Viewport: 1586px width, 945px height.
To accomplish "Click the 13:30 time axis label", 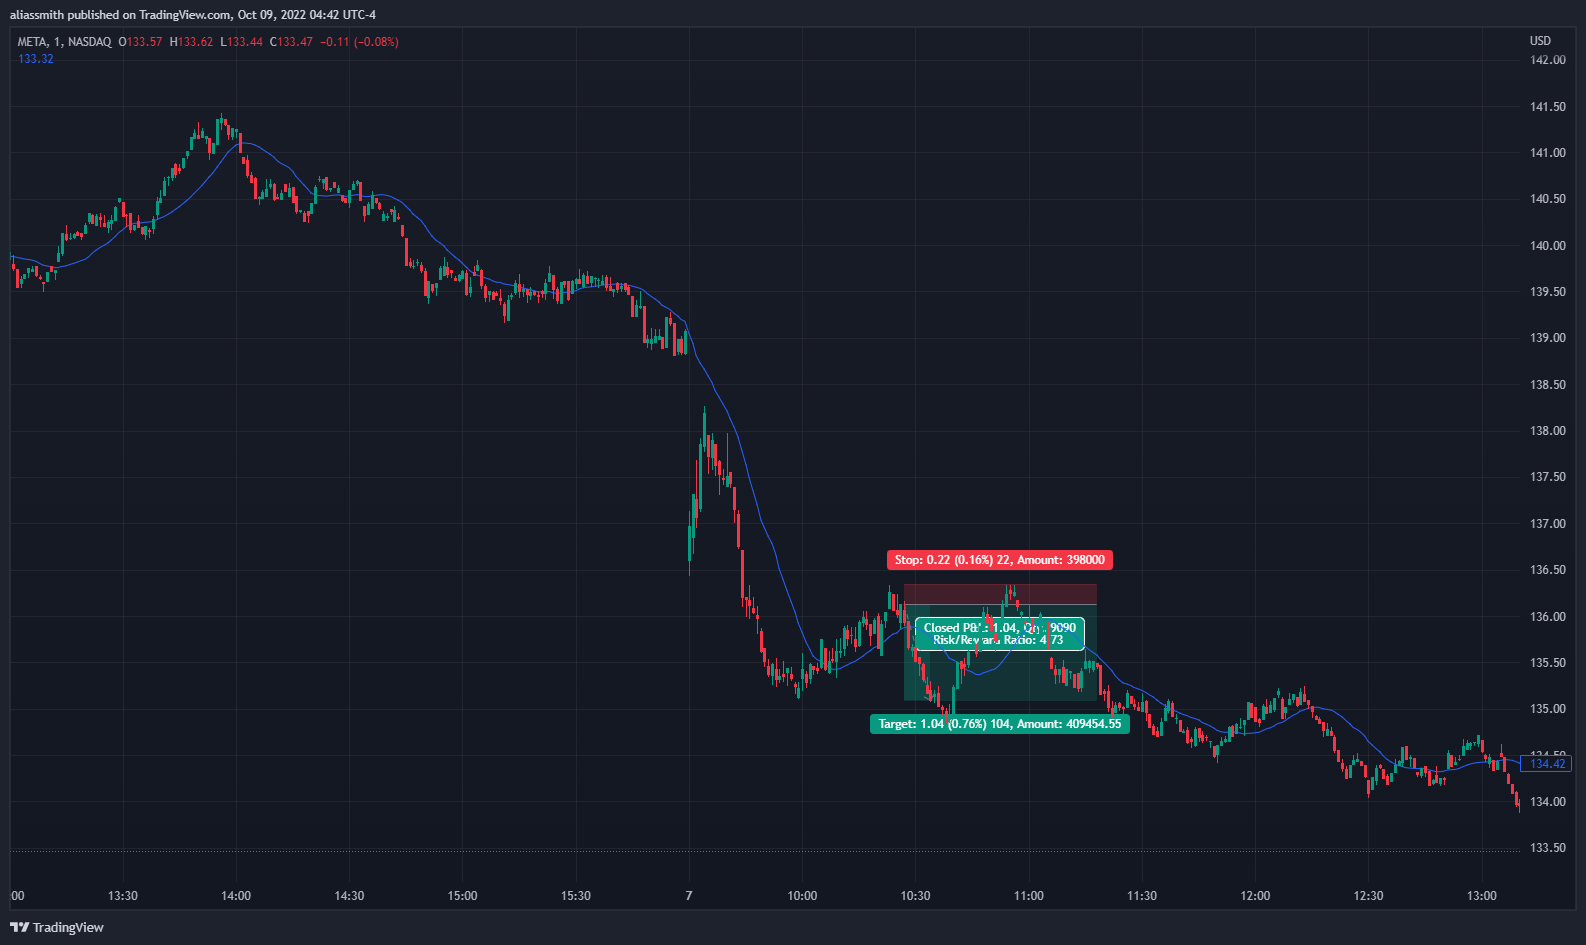I will tap(123, 896).
